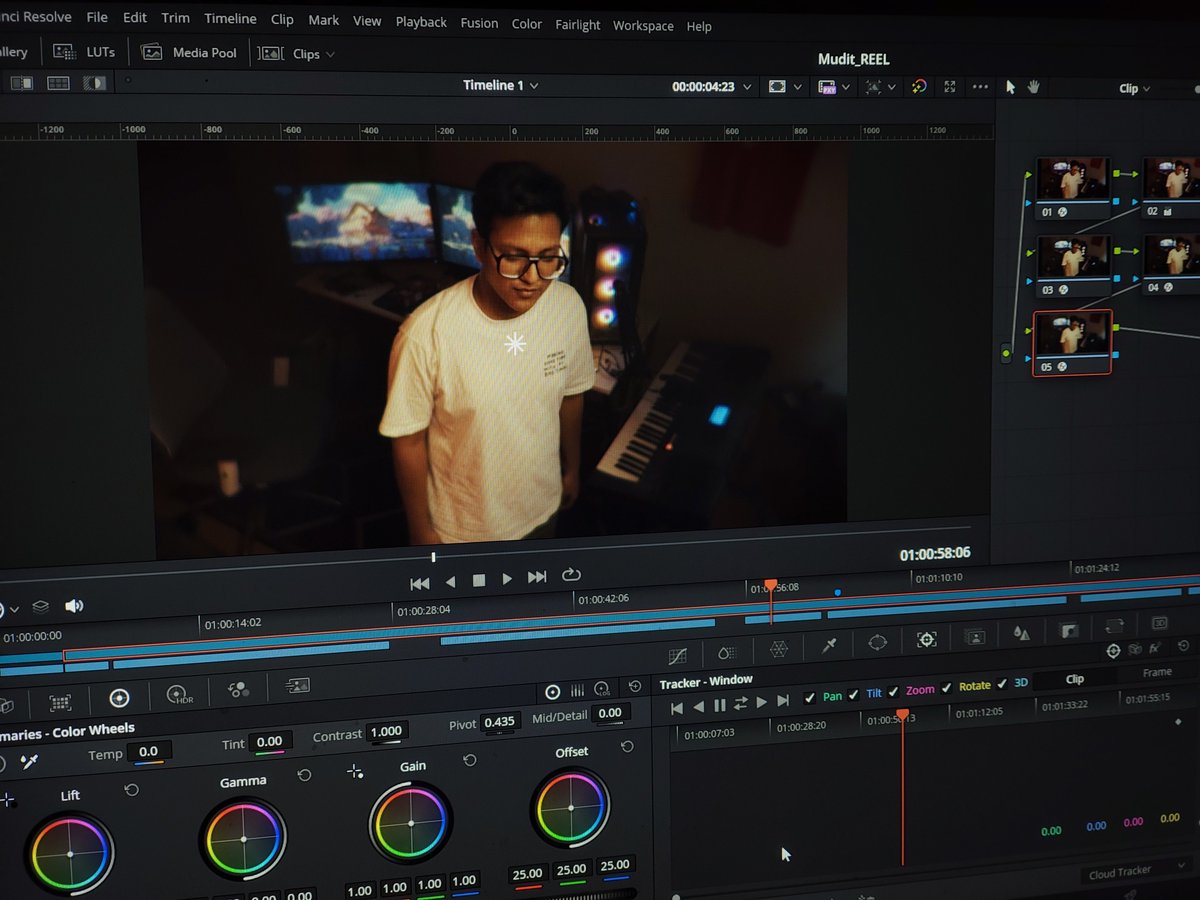Open the Clips dropdown arrow
This screenshot has width=1200, height=900.
click(331, 55)
